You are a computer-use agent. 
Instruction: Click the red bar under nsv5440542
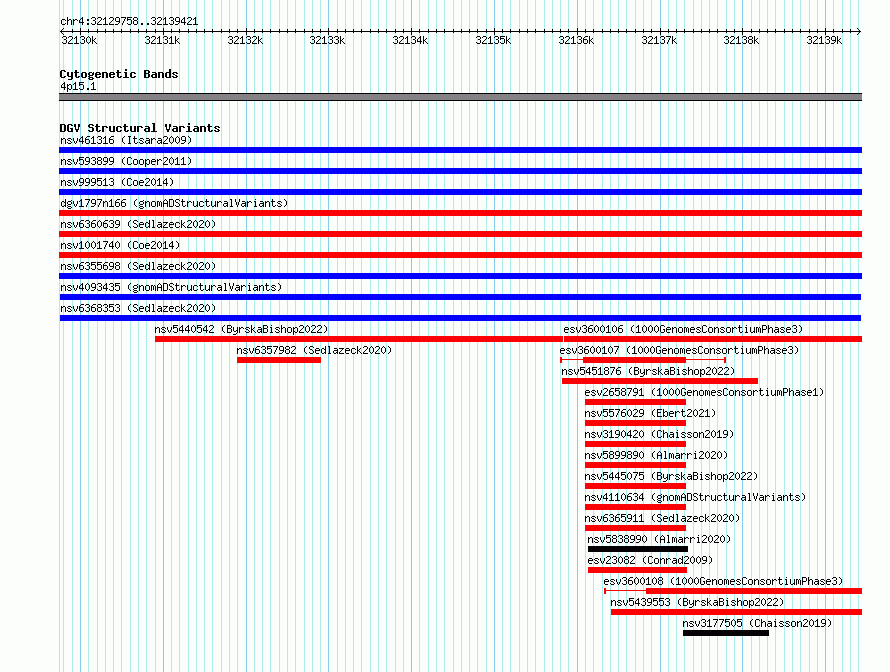pyautogui.click(x=359, y=339)
